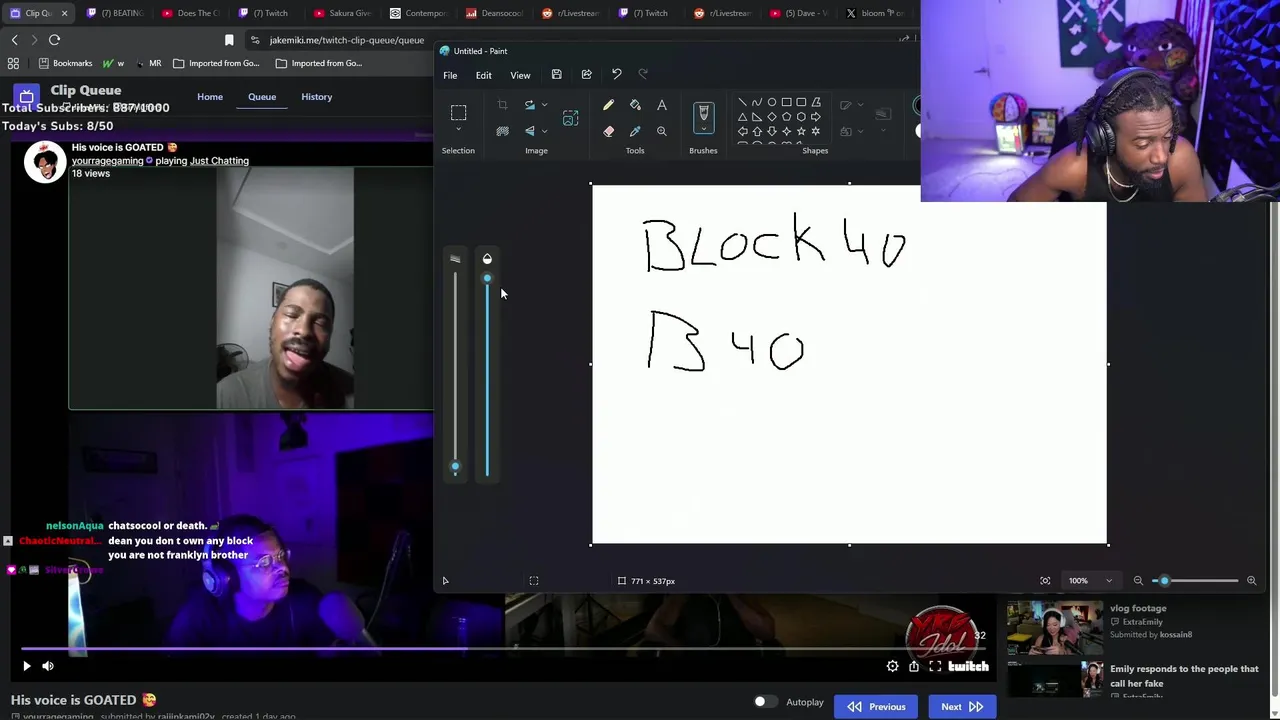Screen dimensions: 1280x720
Task: Click the Save icon in Paint
Action: (x=556, y=75)
